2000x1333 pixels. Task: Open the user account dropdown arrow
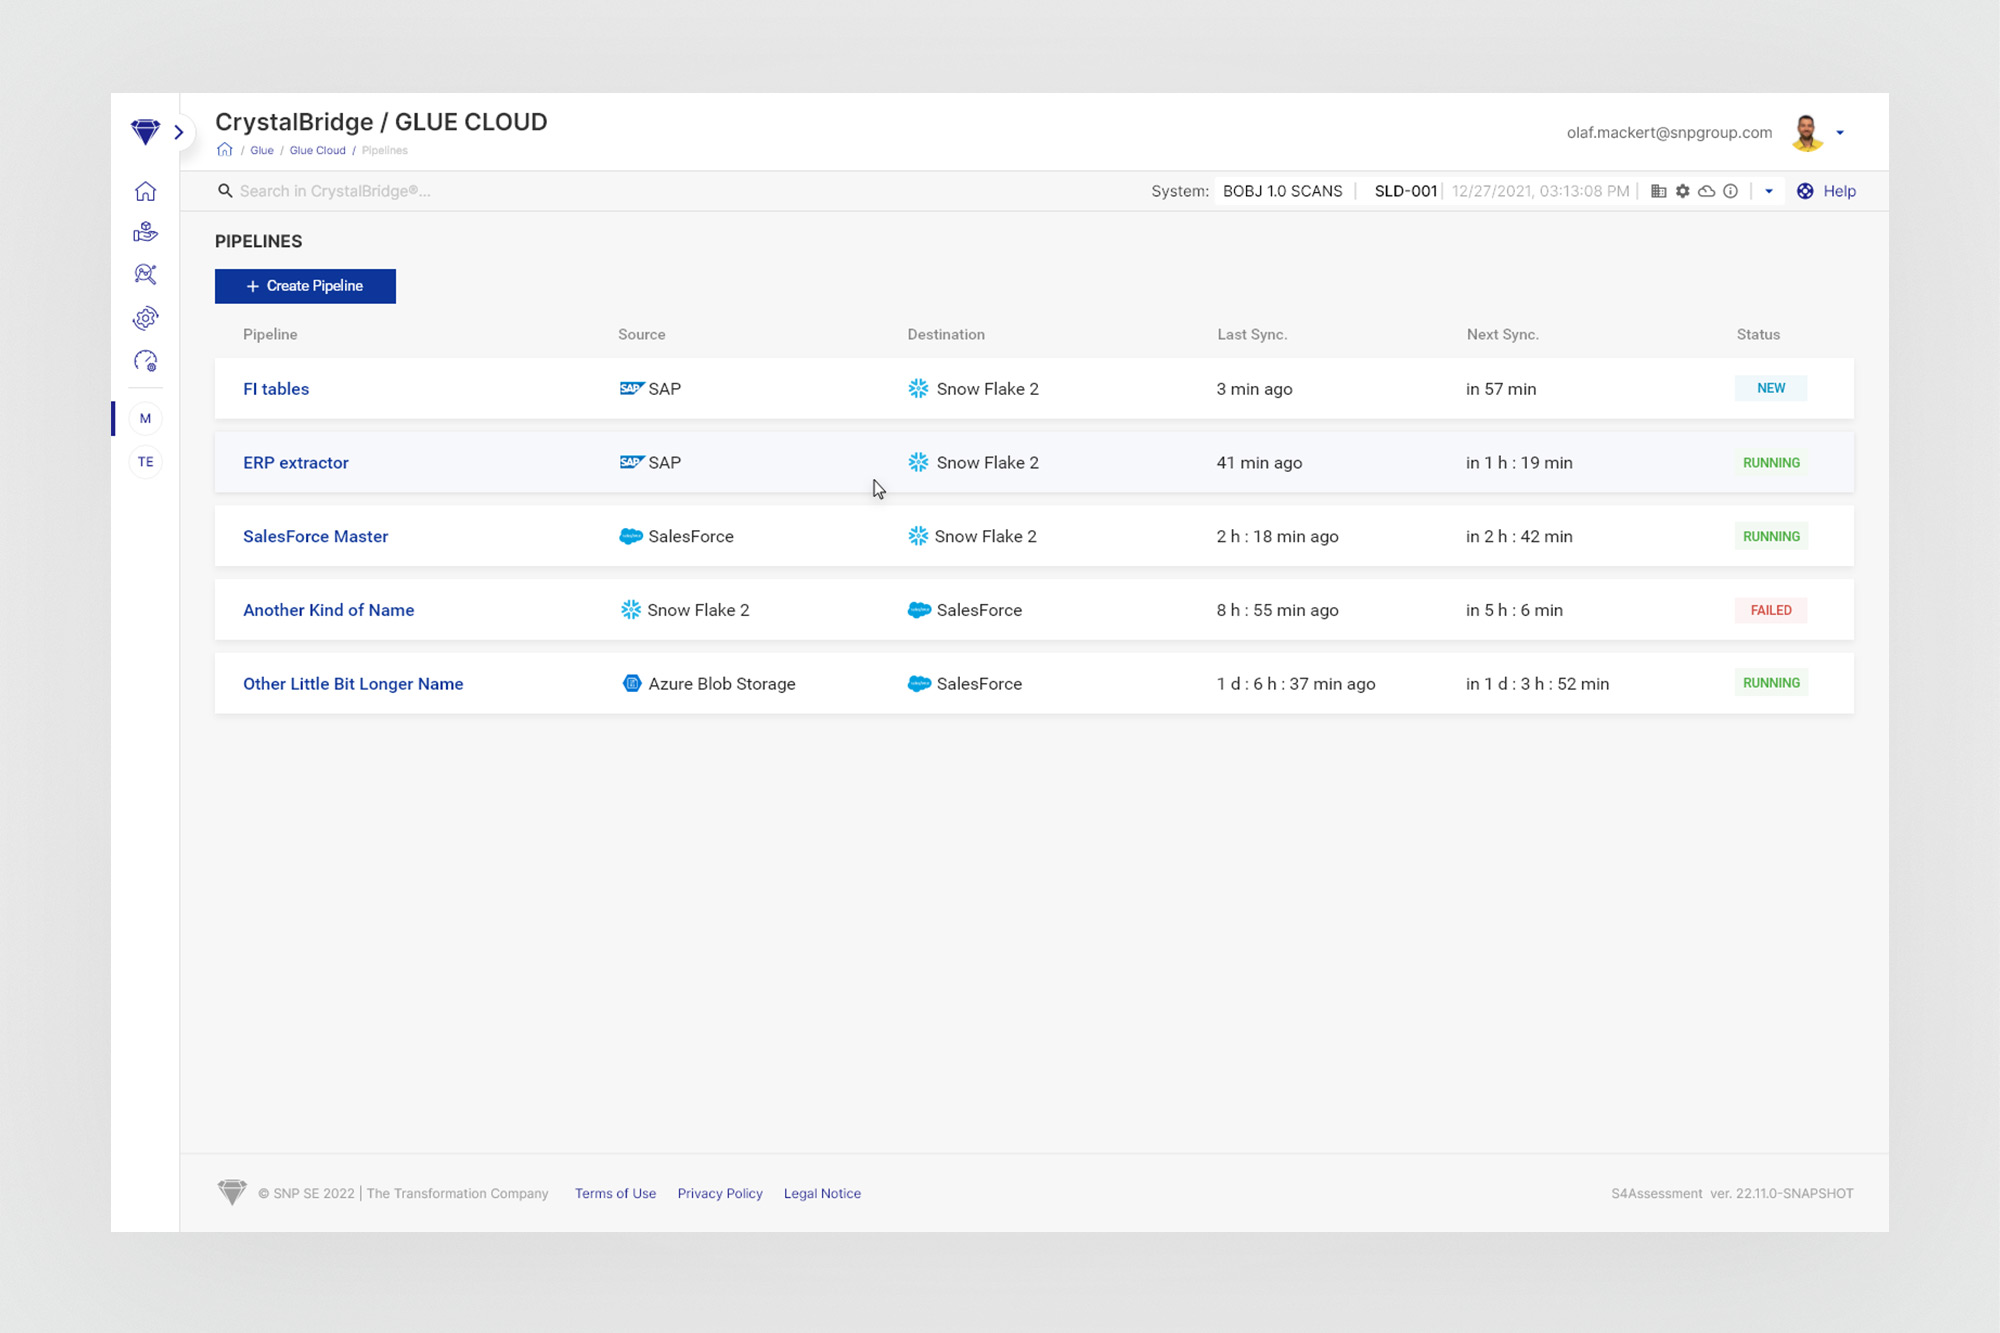pyautogui.click(x=1840, y=132)
